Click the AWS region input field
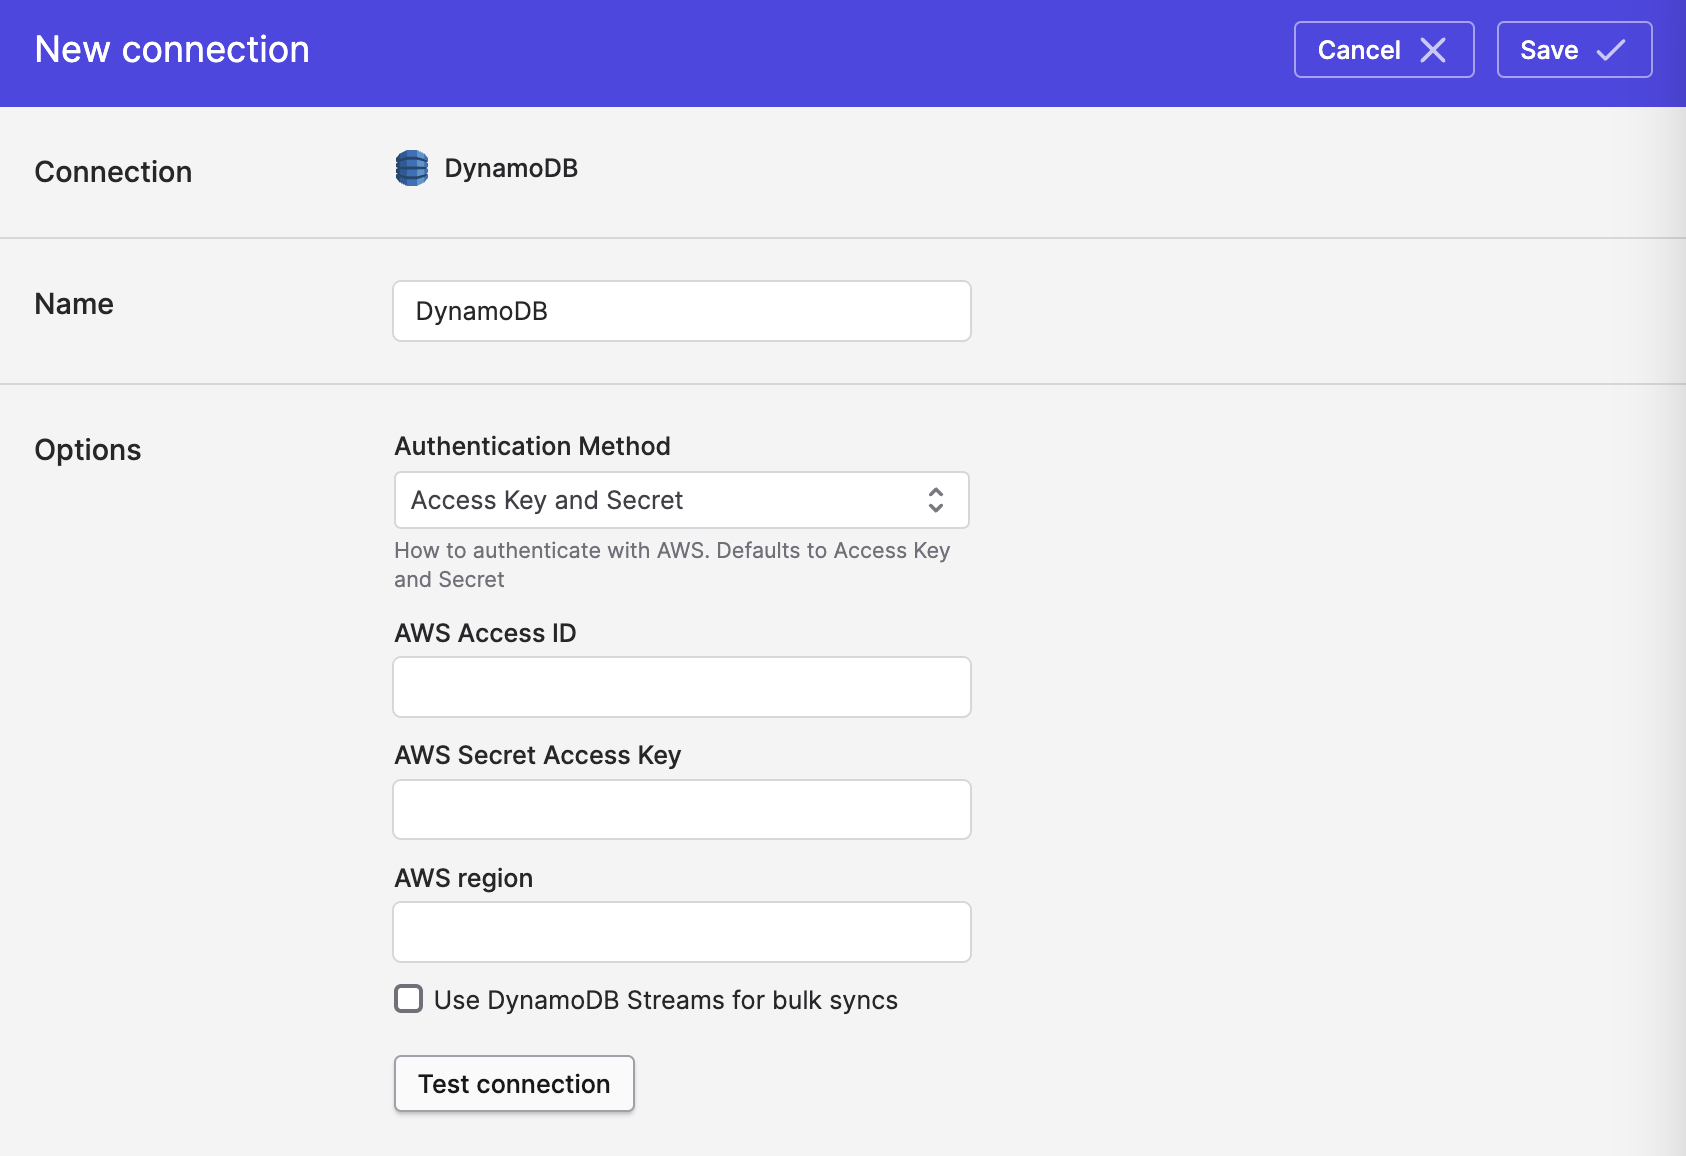The image size is (1686, 1156). coord(682,932)
